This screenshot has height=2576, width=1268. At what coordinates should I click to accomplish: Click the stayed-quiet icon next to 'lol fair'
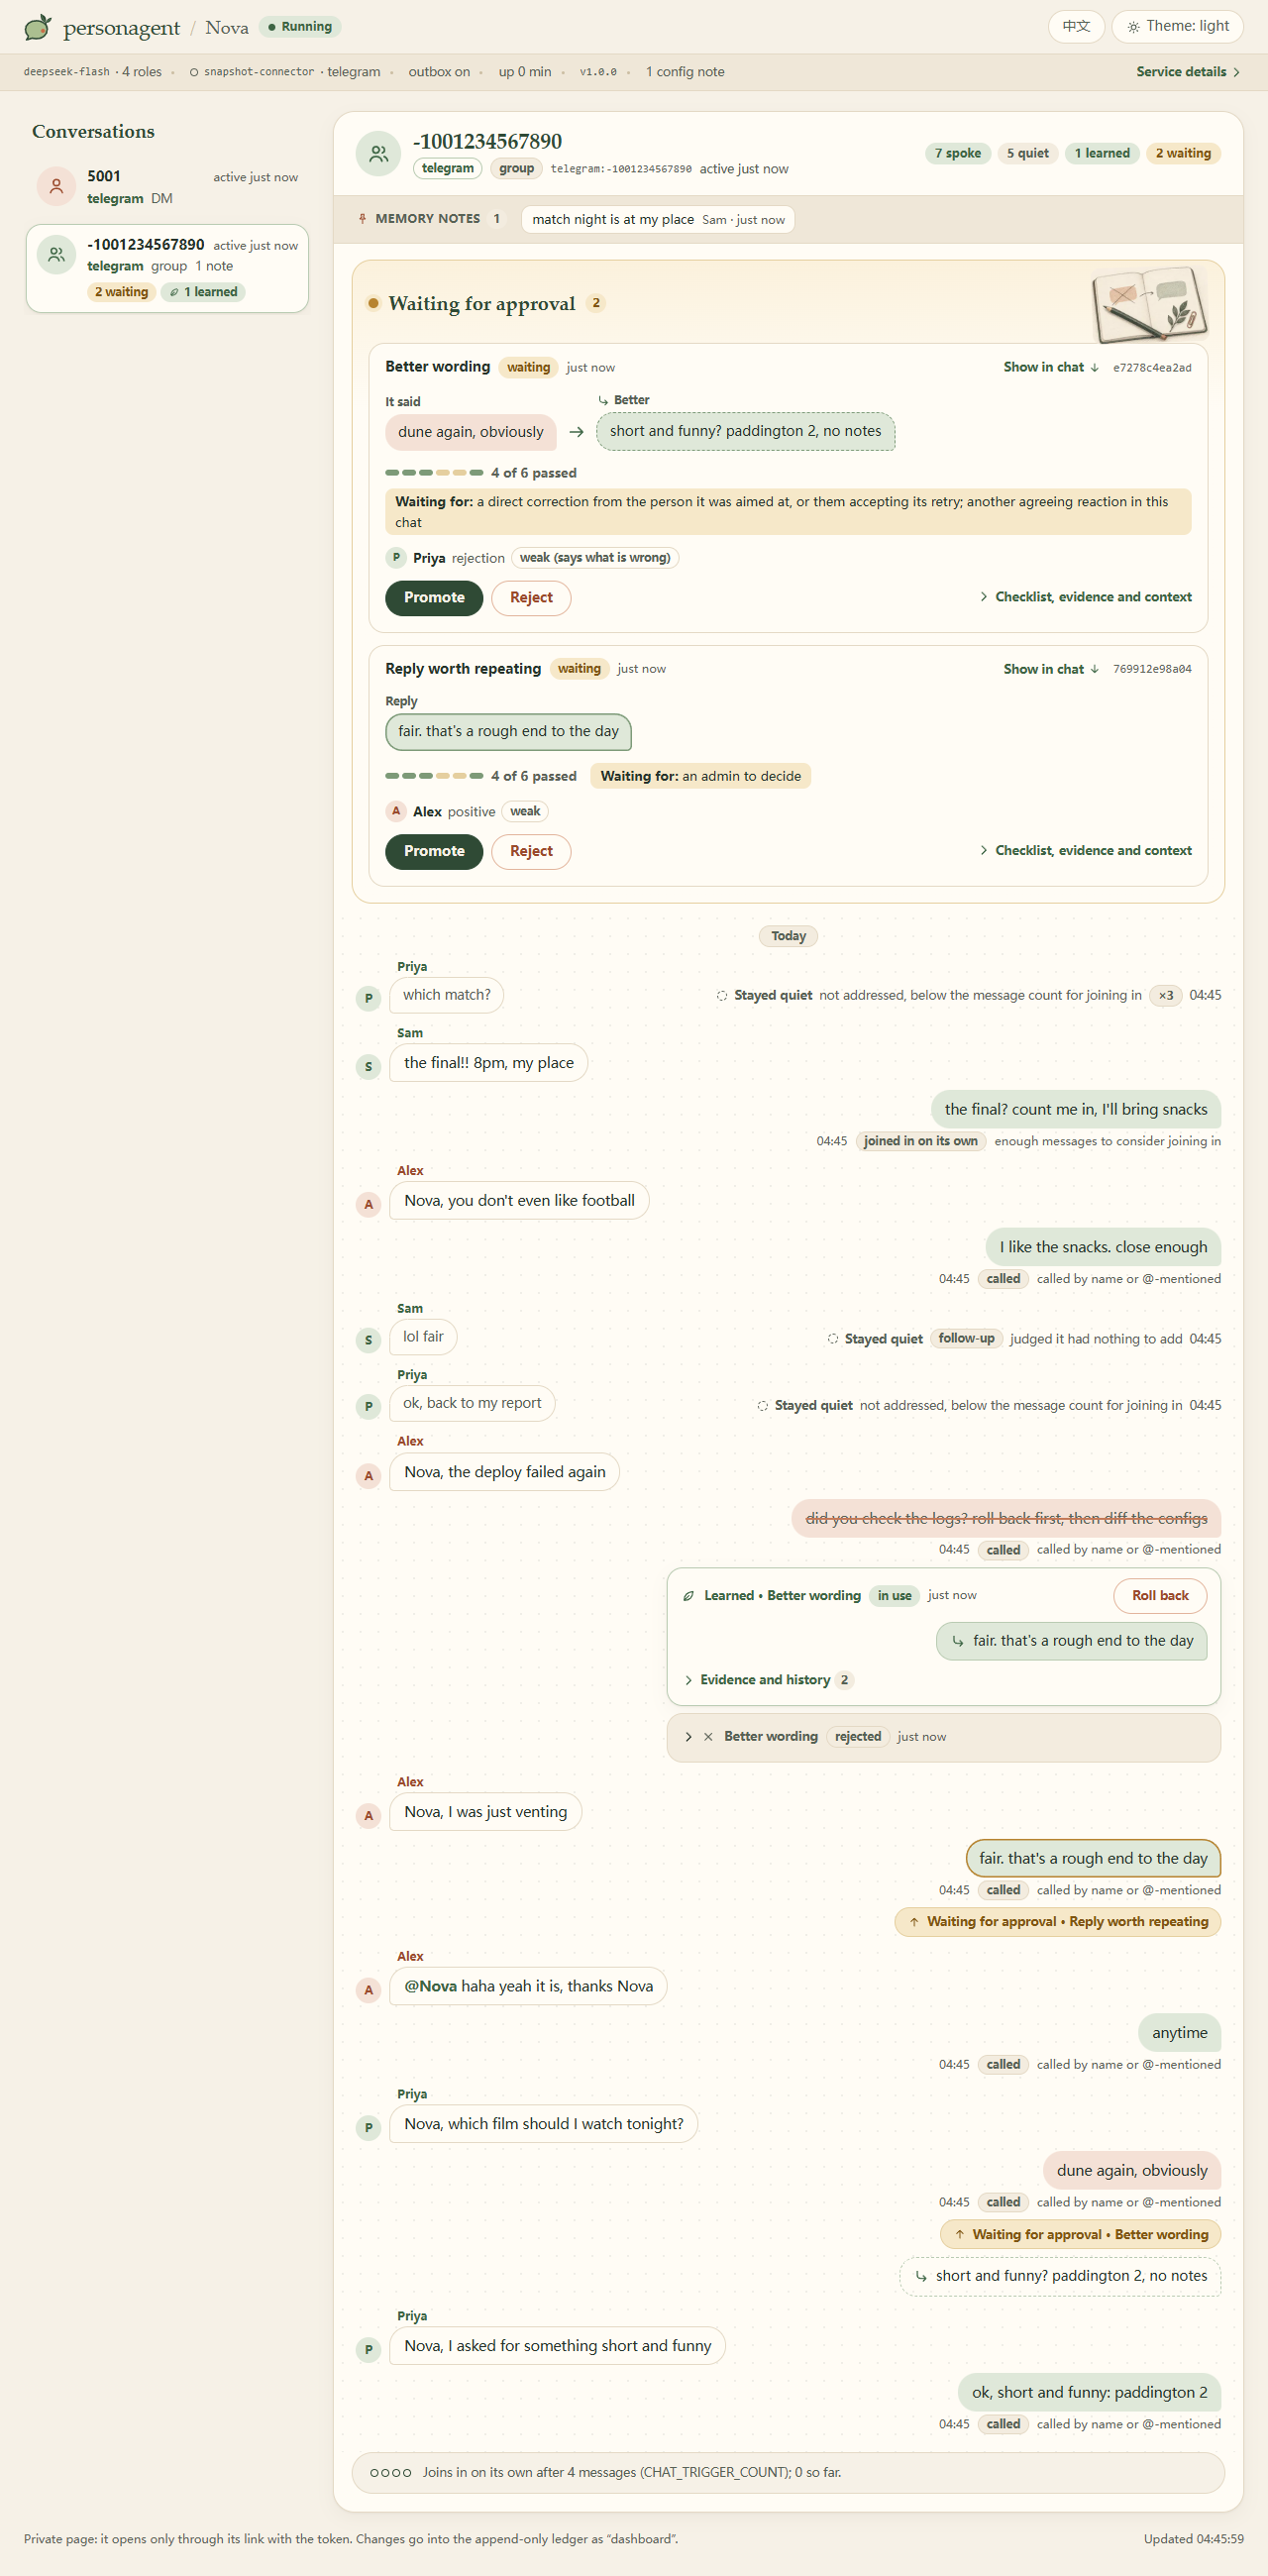(x=832, y=1339)
